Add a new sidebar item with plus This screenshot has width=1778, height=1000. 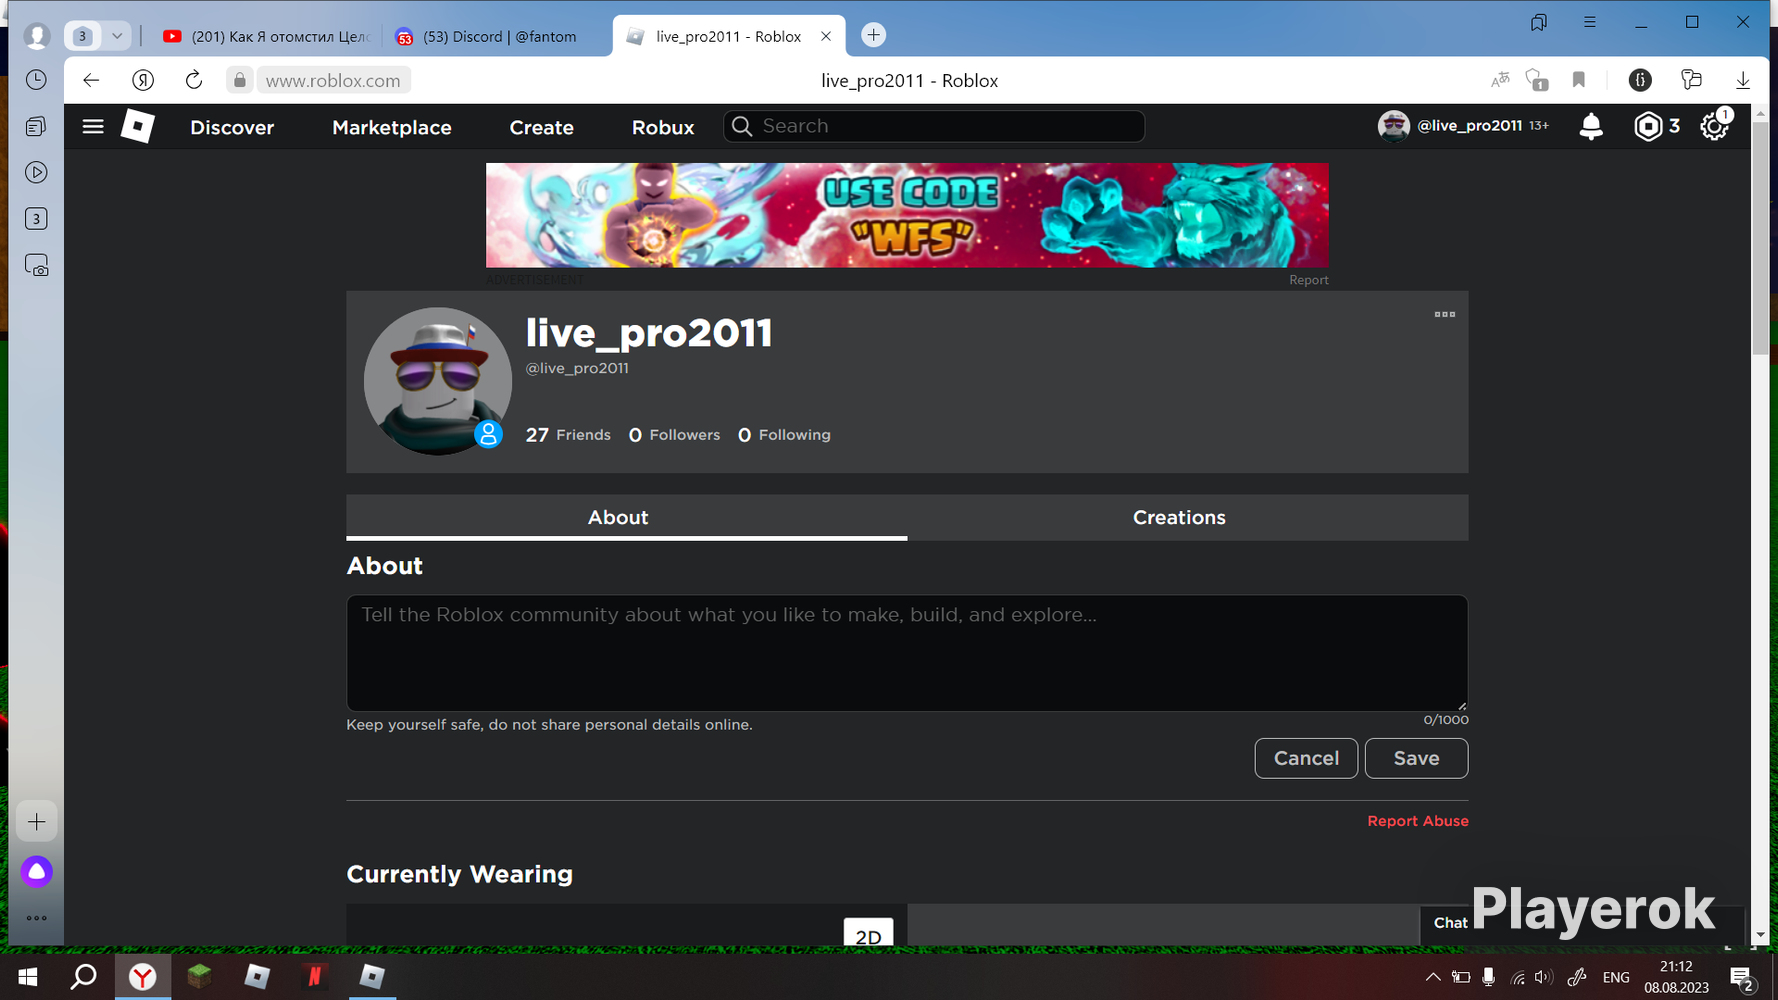coord(36,822)
